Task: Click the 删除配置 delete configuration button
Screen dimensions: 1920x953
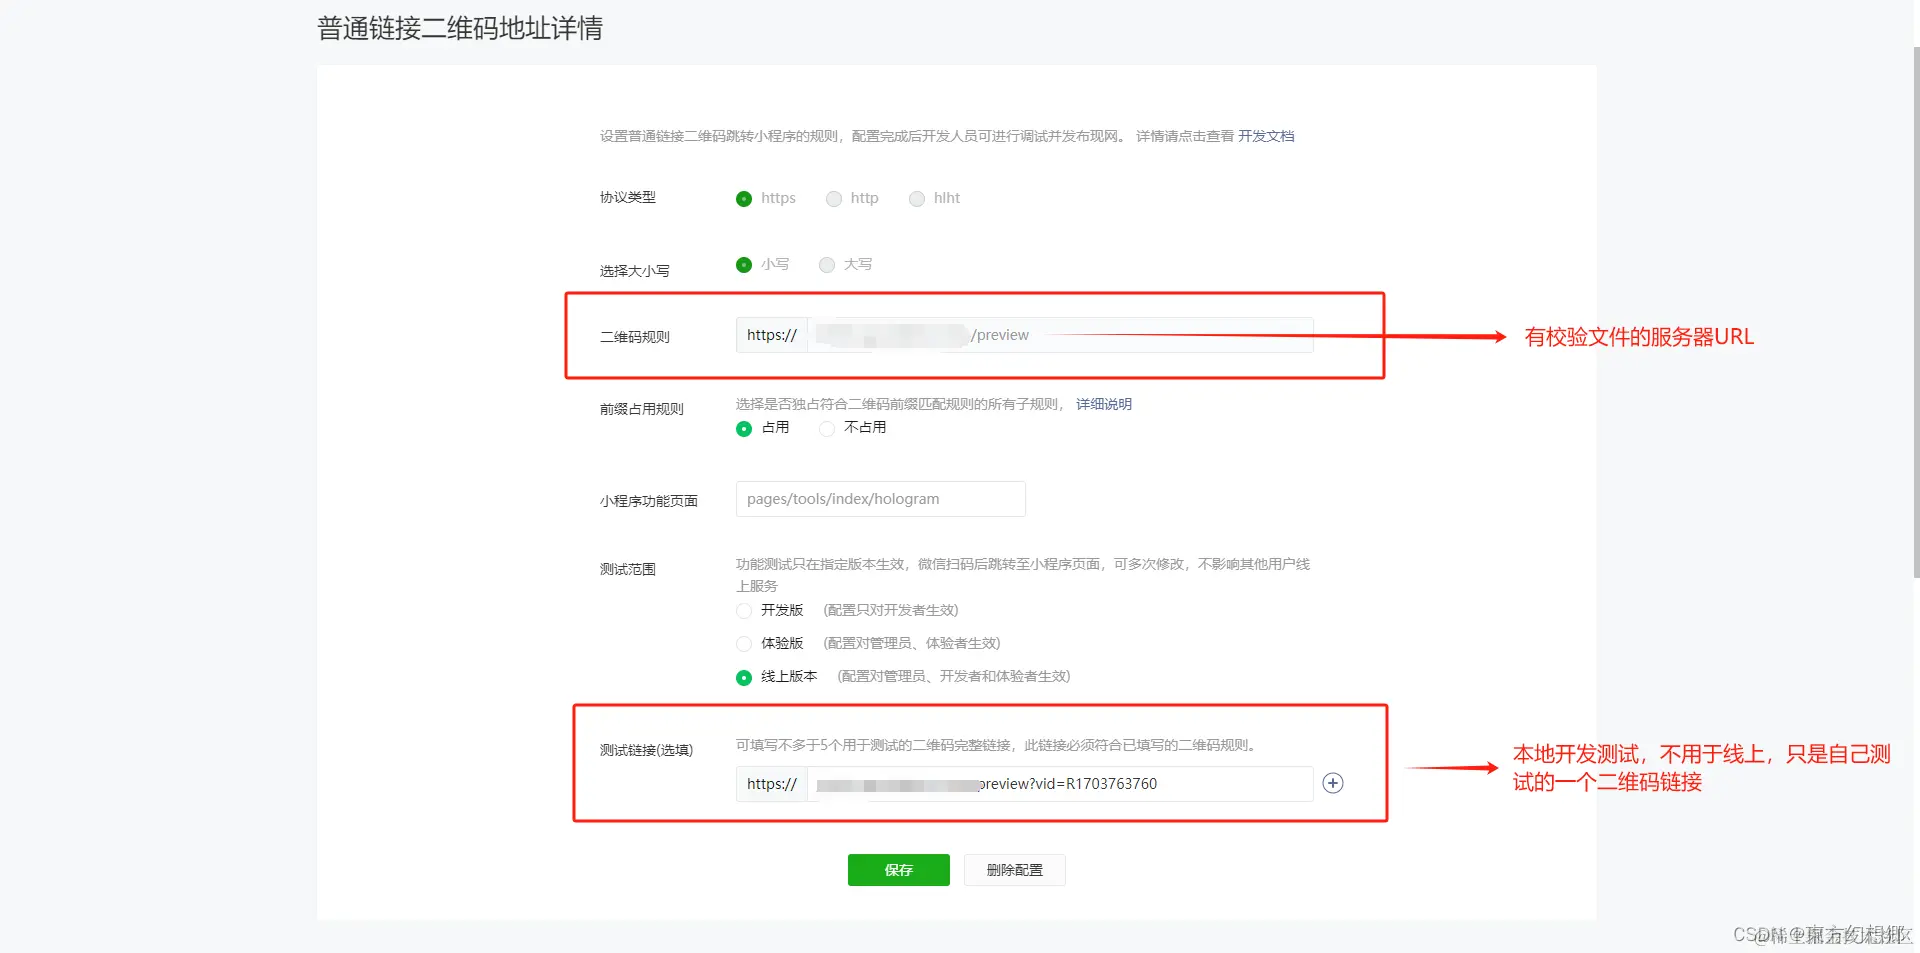Action: [1013, 870]
